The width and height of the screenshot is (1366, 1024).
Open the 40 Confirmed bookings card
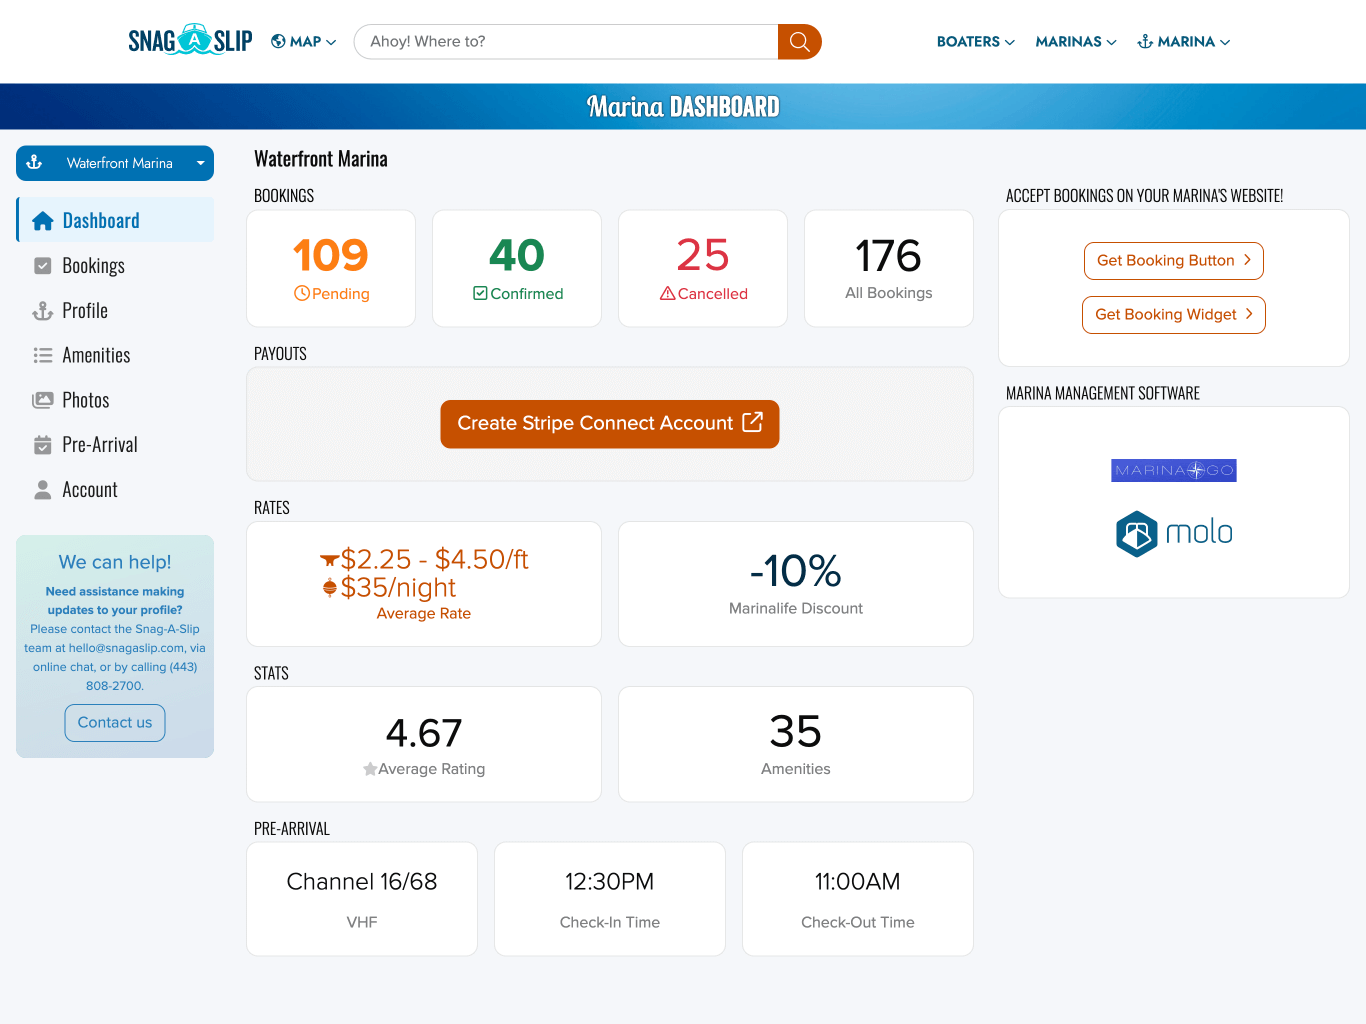click(x=517, y=268)
